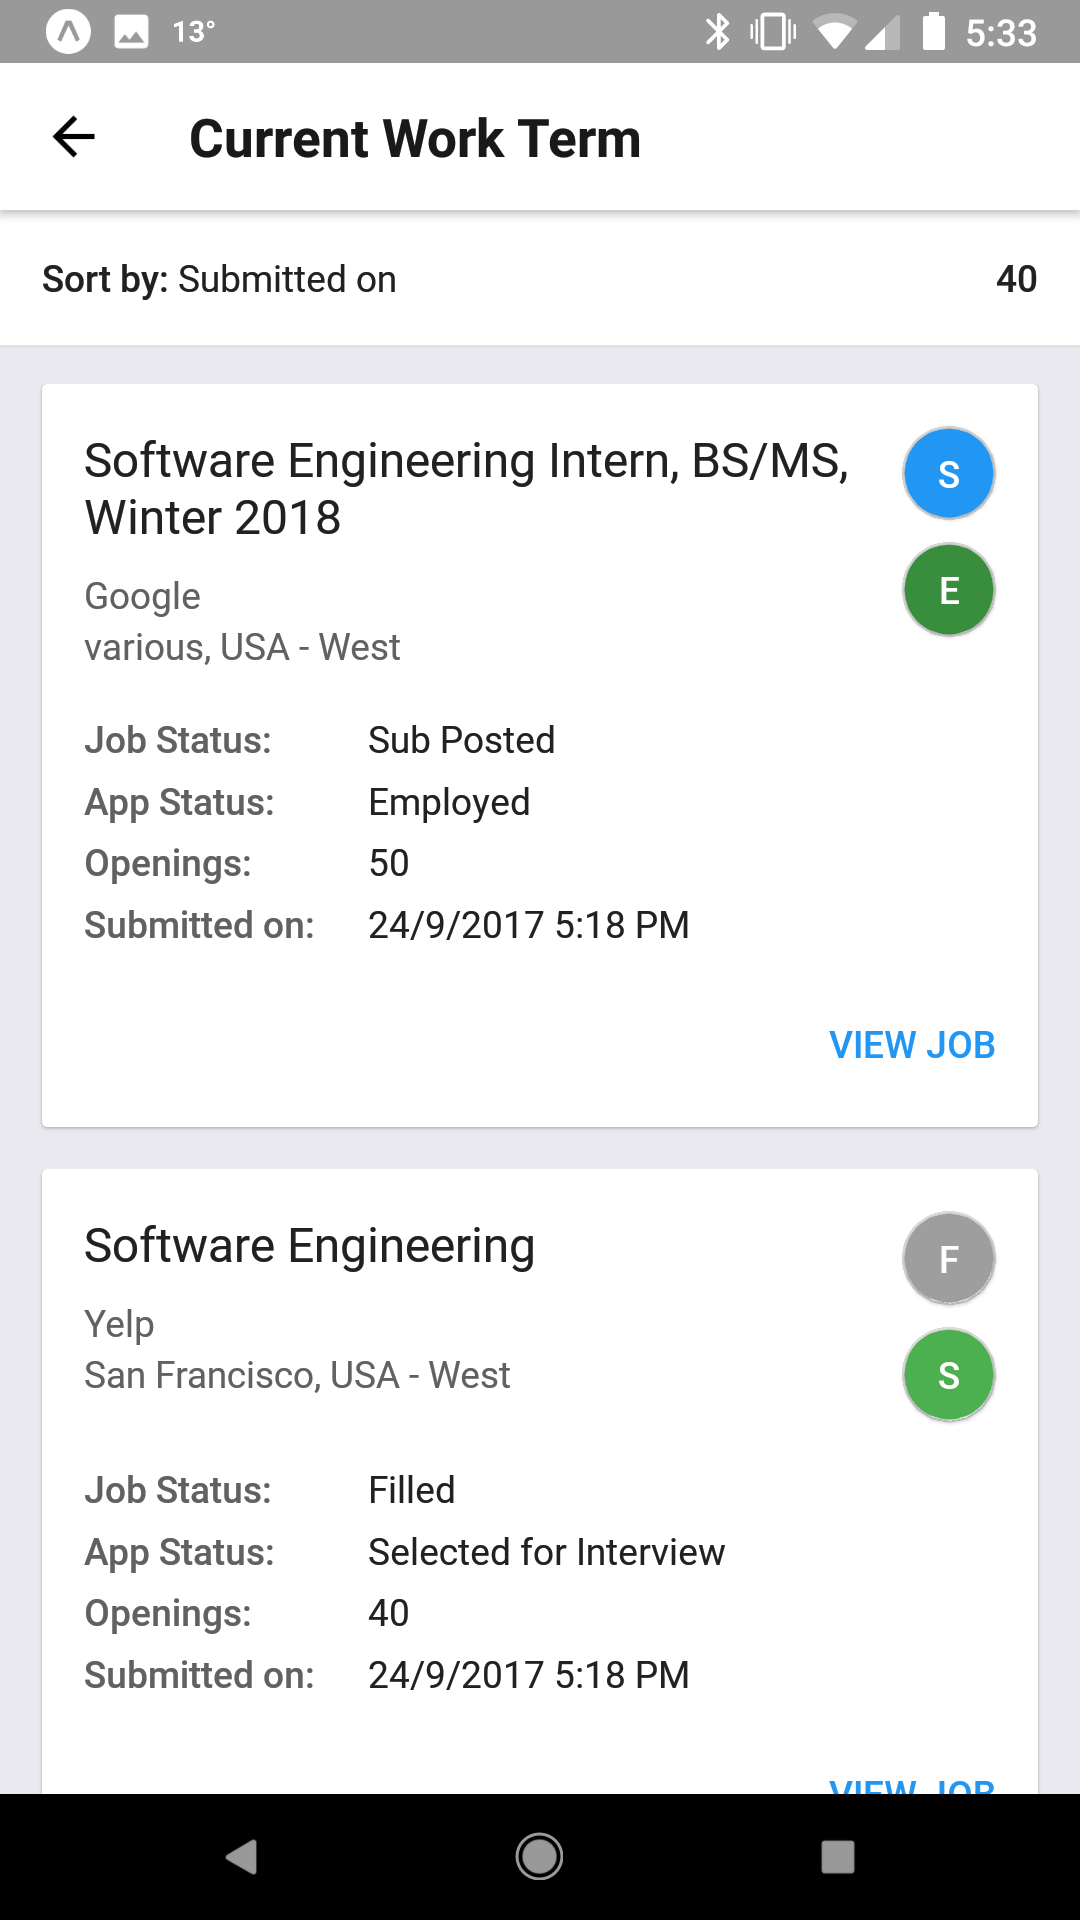The height and width of the screenshot is (1920, 1080).
Task: Tap the Yelp company name
Action: click(119, 1324)
